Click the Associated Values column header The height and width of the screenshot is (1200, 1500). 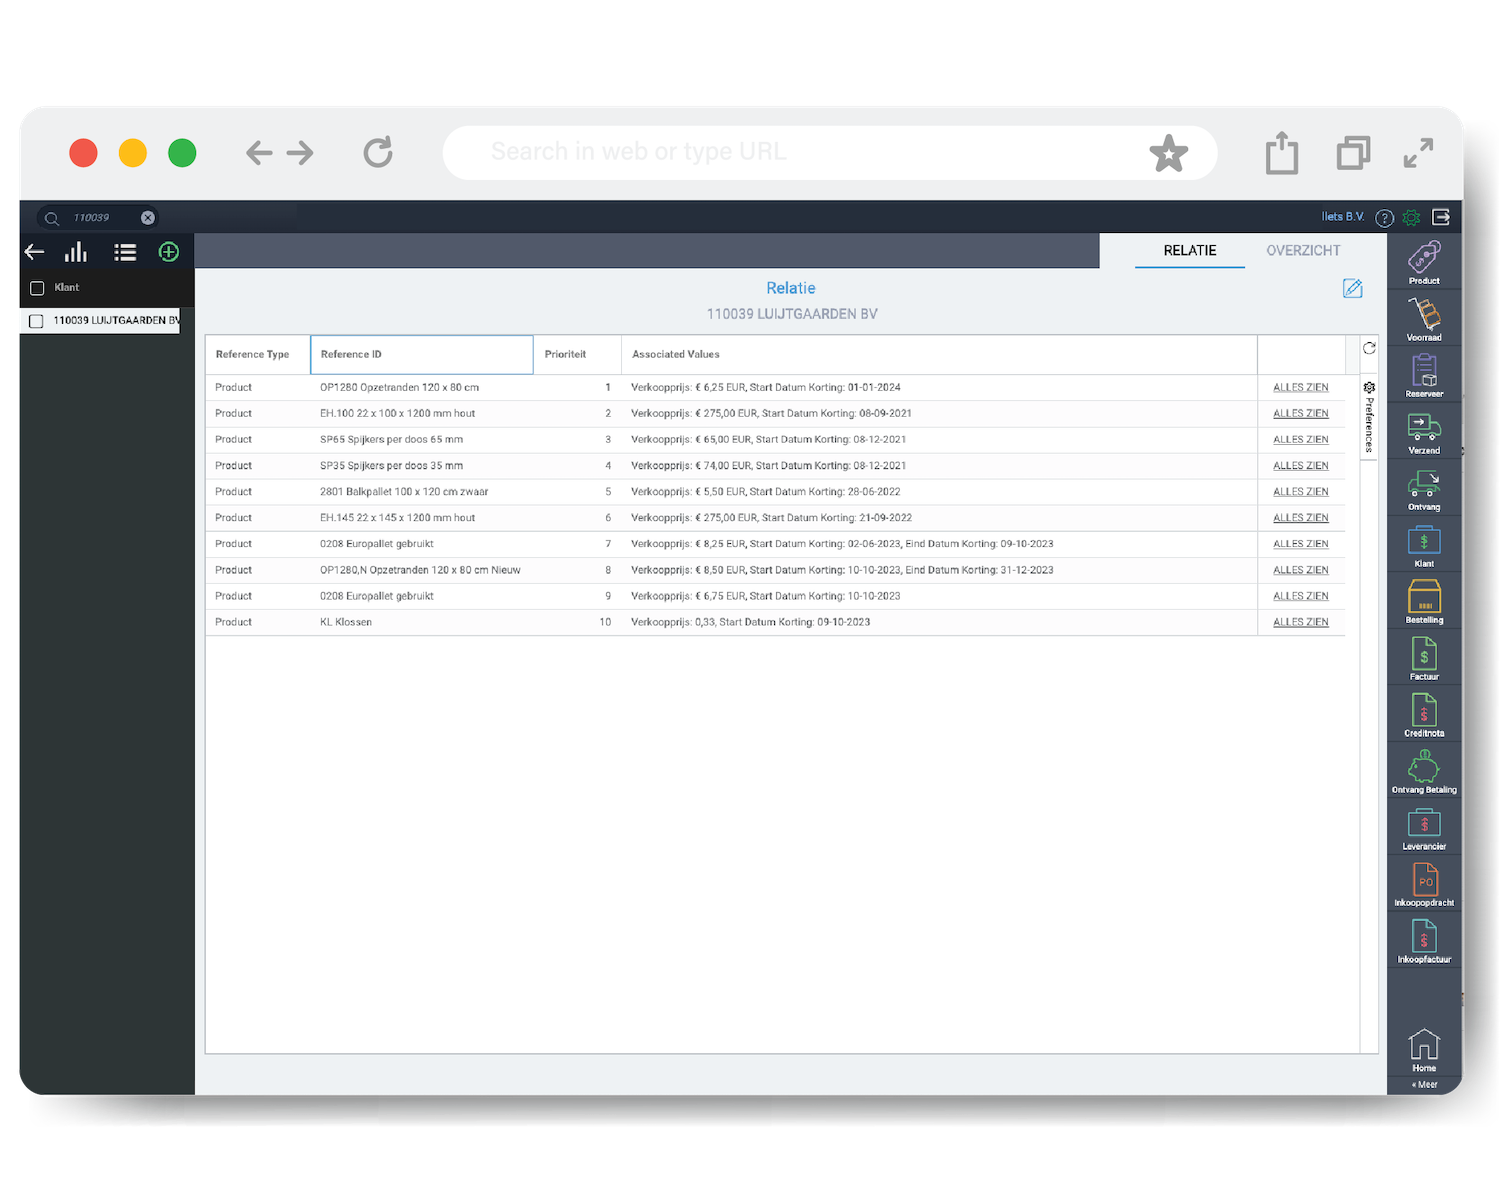click(939, 355)
